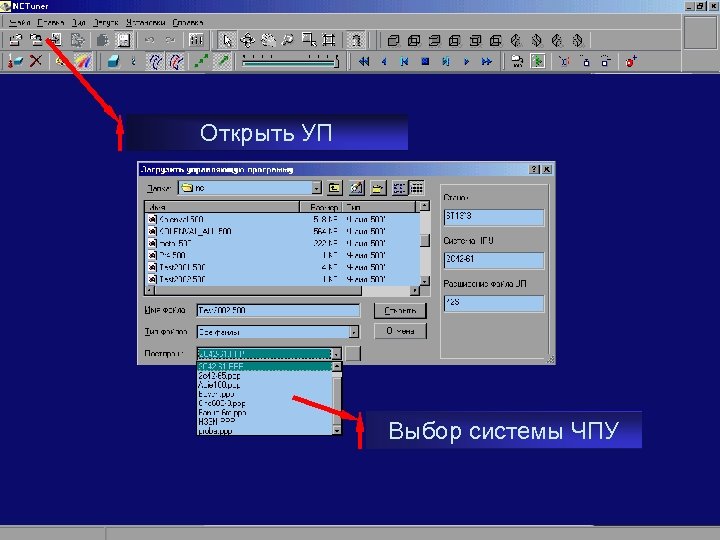This screenshot has height=540, width=720.
Task: Click the blue toolpath curves icon
Action: pos(155,61)
